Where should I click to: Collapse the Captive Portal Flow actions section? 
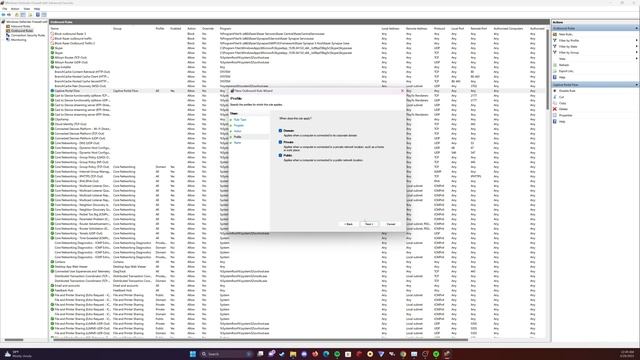[636, 84]
